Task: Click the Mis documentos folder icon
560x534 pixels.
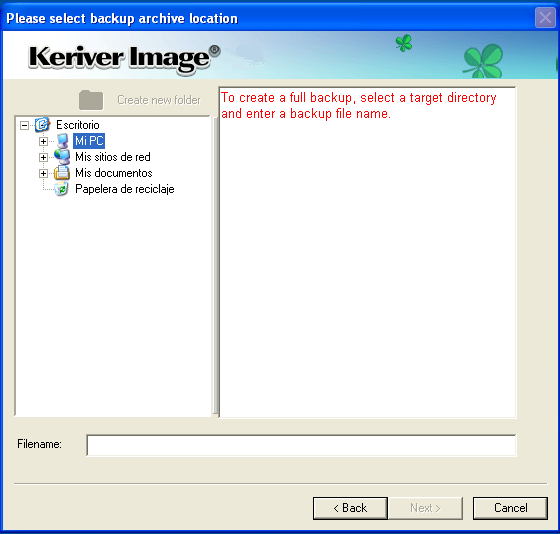Action: (62, 173)
